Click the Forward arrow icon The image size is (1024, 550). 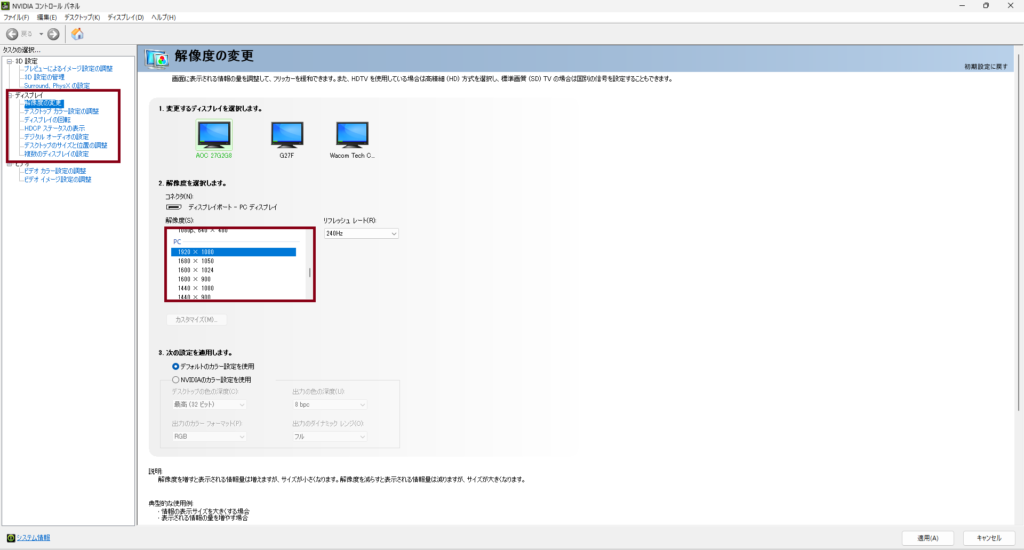click(54, 34)
